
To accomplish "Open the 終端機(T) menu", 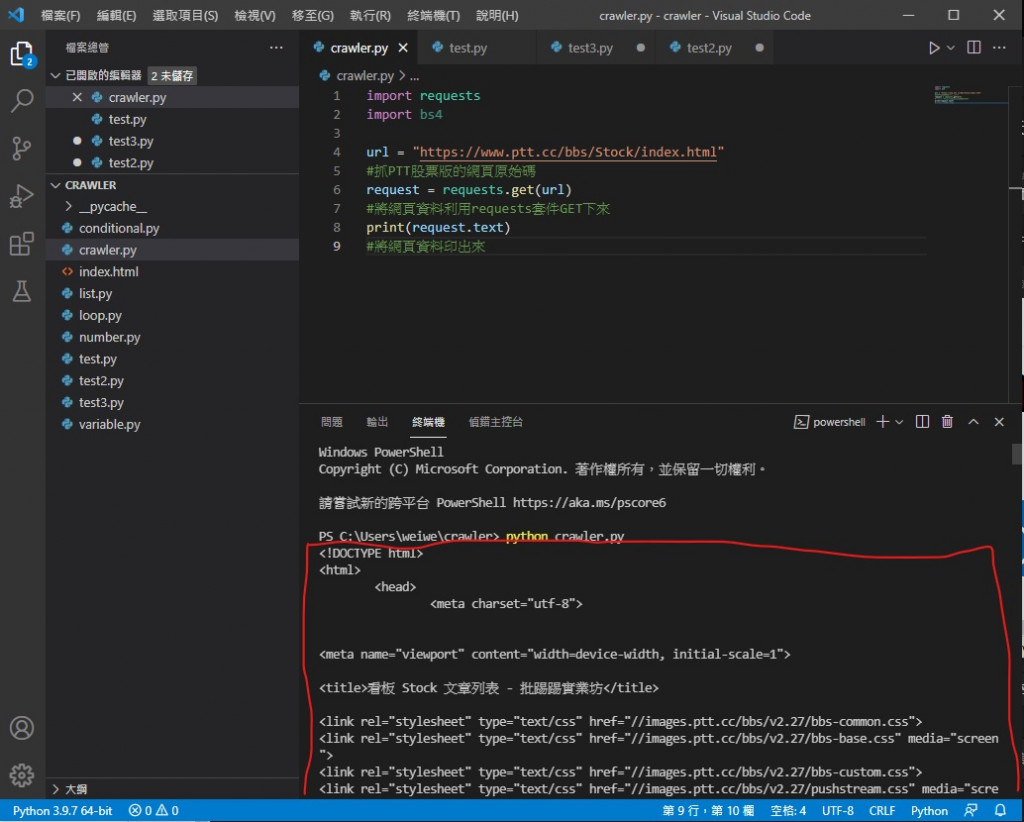I will click(433, 15).
